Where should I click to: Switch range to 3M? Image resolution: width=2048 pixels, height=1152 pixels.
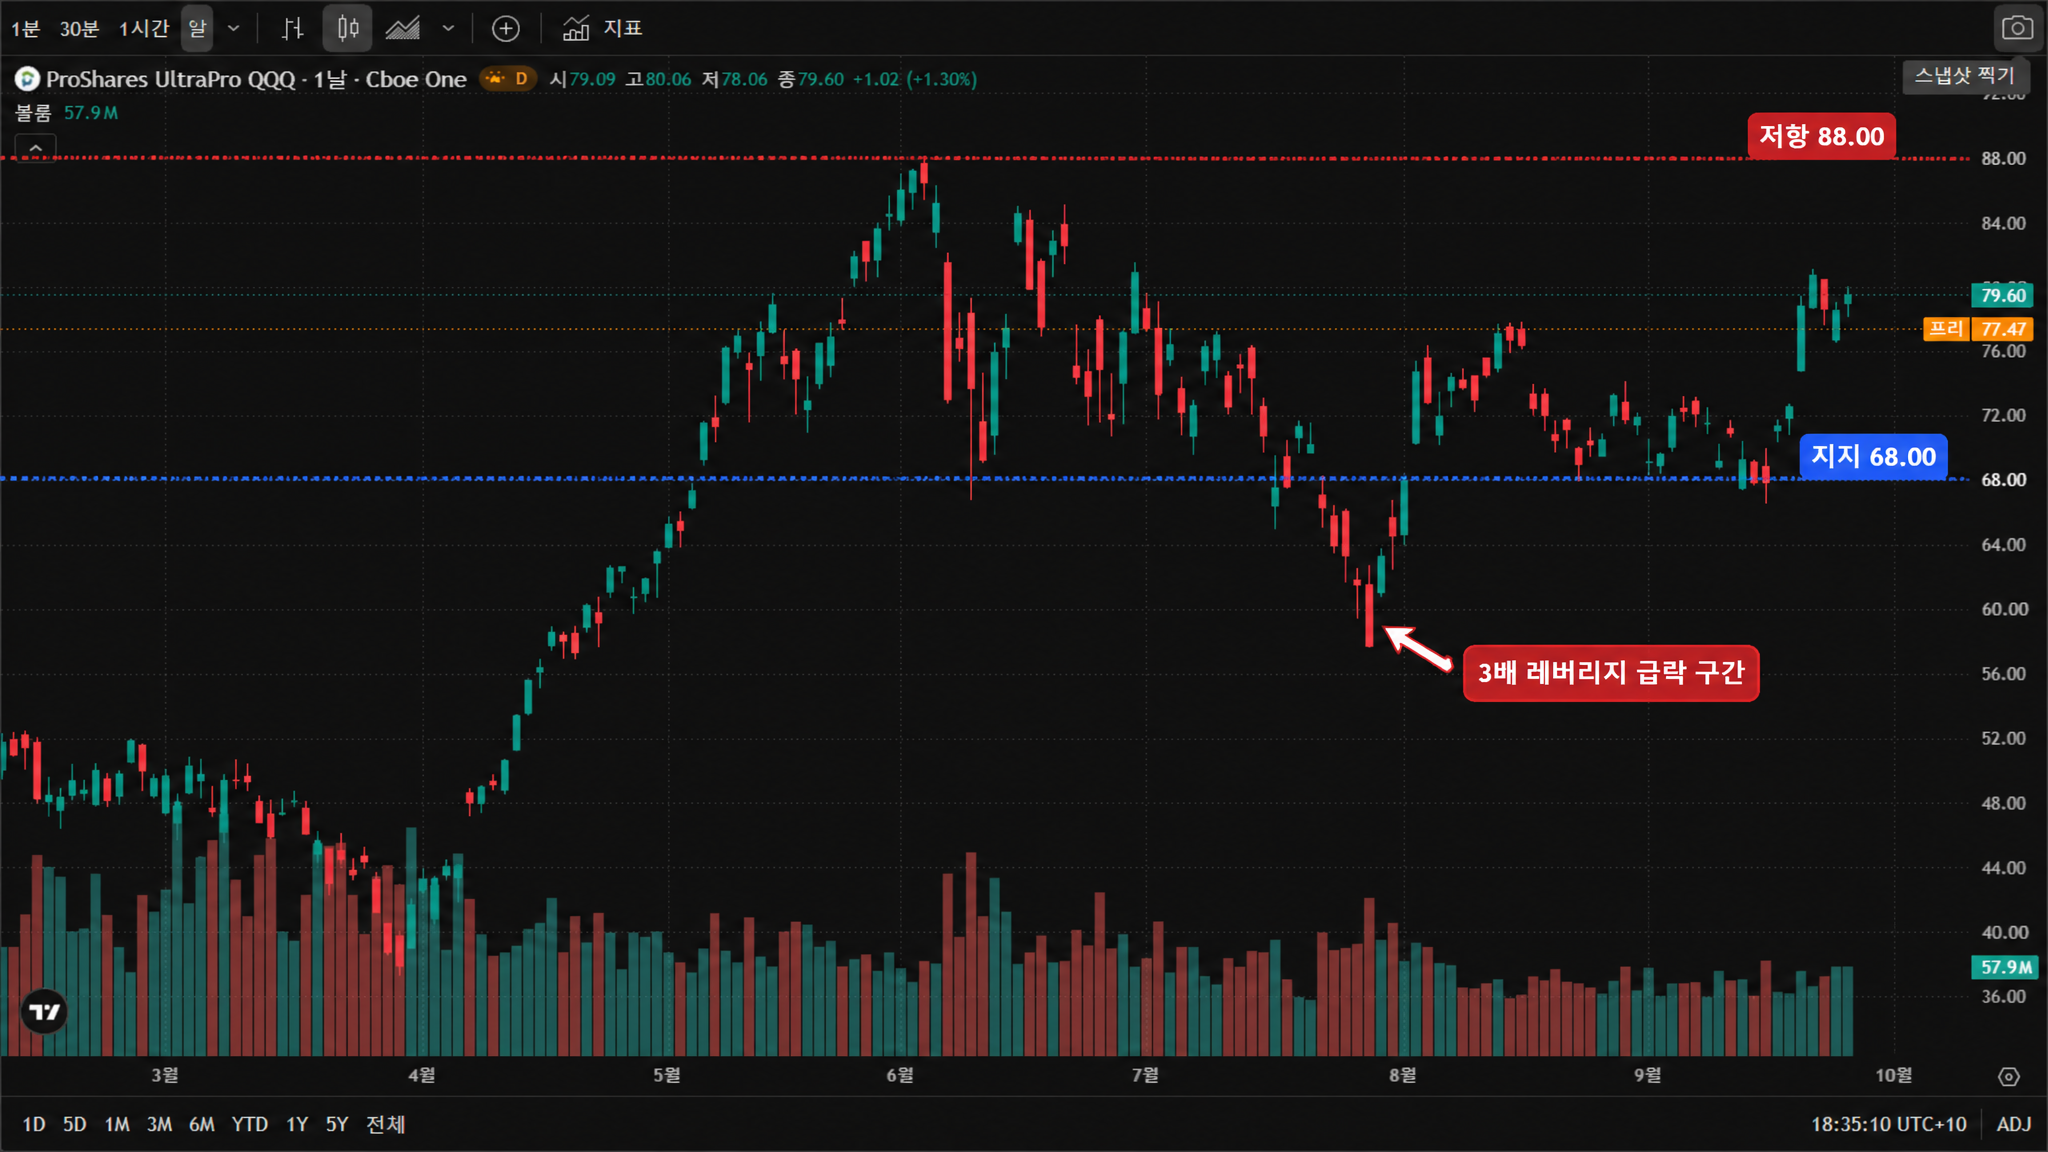[x=159, y=1124]
